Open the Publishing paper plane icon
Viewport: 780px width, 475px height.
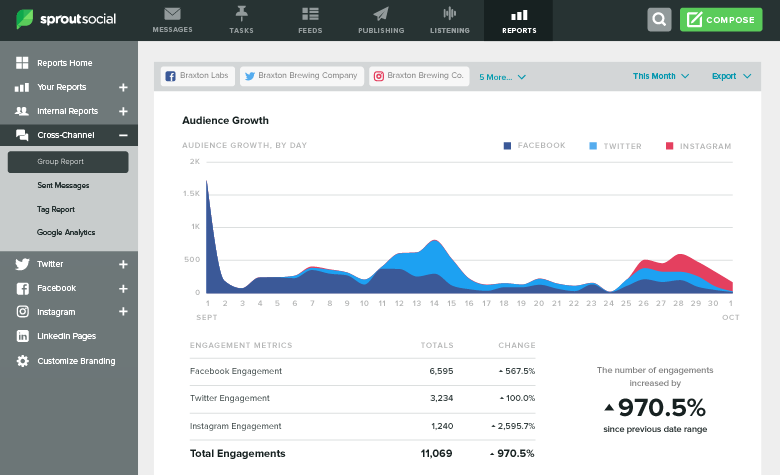[x=380, y=14]
